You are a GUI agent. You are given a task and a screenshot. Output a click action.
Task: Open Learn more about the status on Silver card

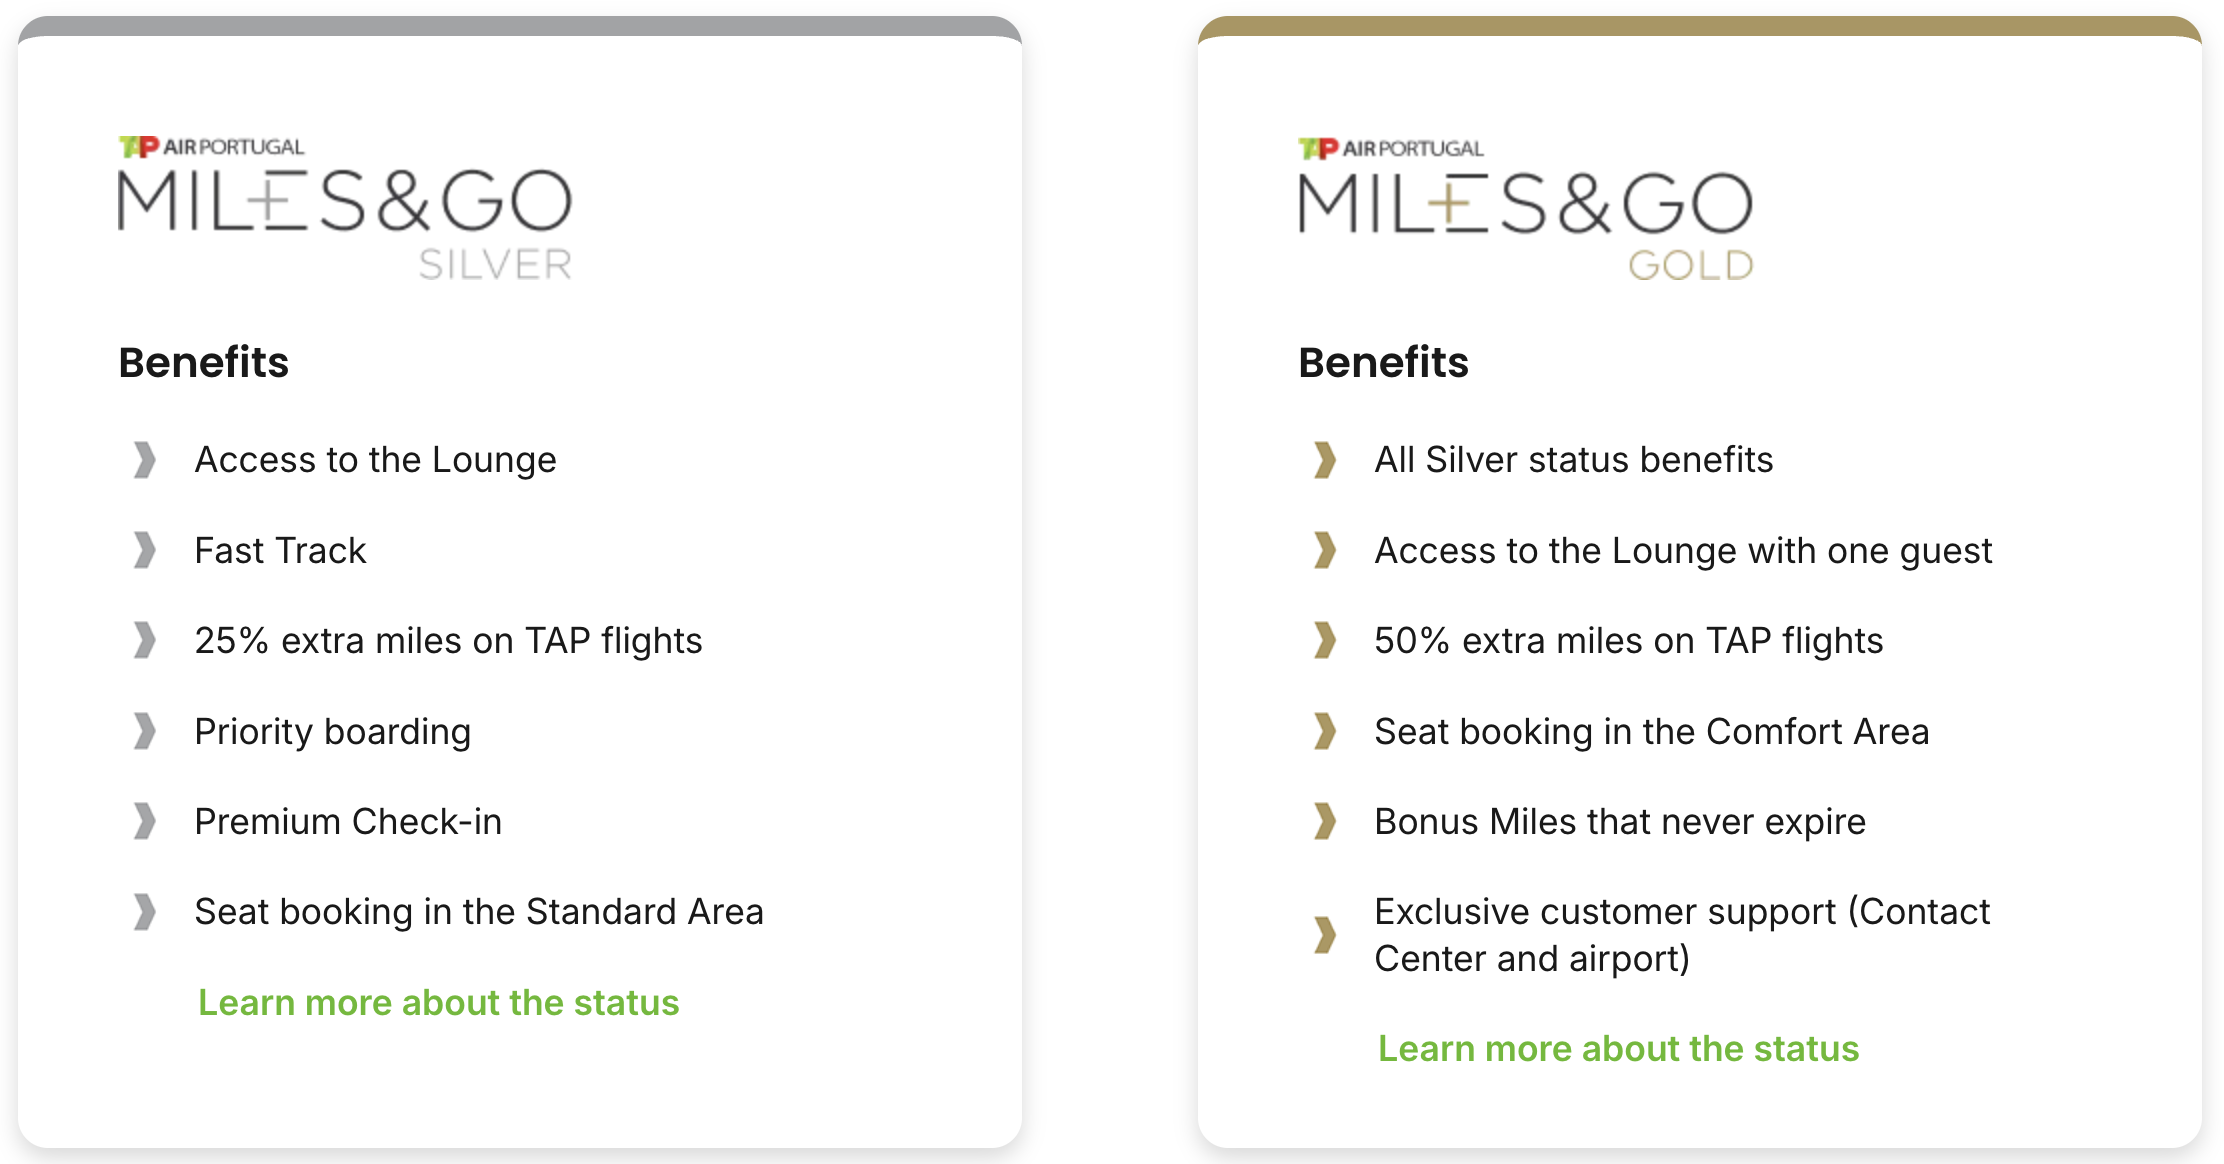click(438, 1003)
